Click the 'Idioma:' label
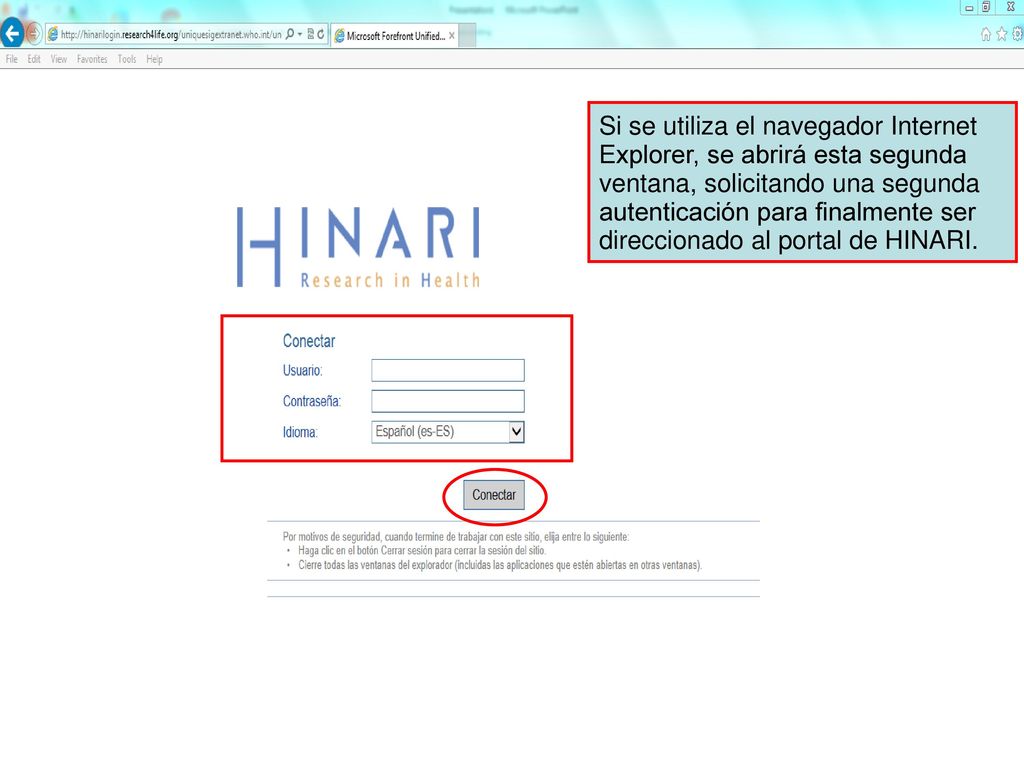 point(300,432)
